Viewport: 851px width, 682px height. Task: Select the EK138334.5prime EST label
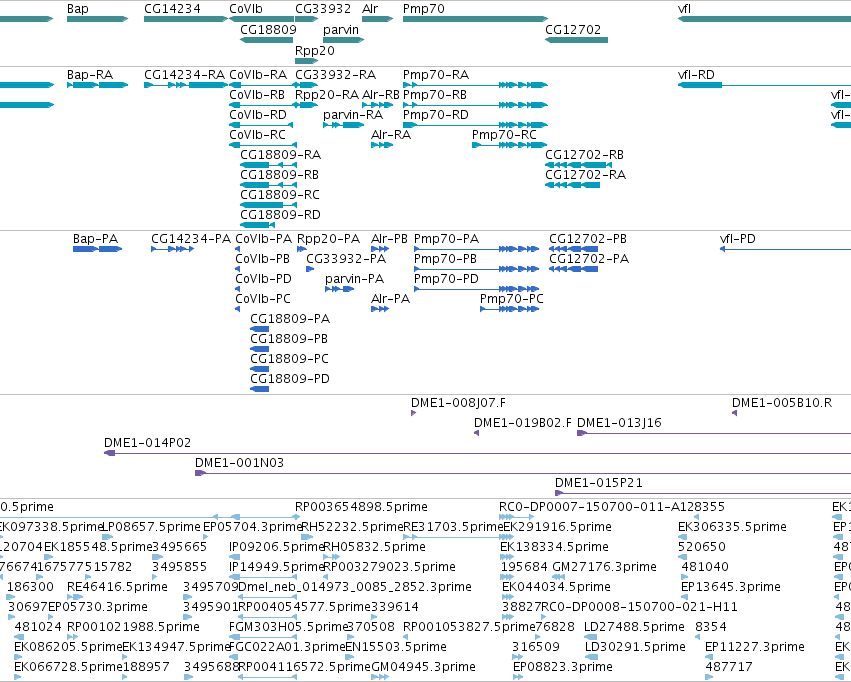coord(554,547)
